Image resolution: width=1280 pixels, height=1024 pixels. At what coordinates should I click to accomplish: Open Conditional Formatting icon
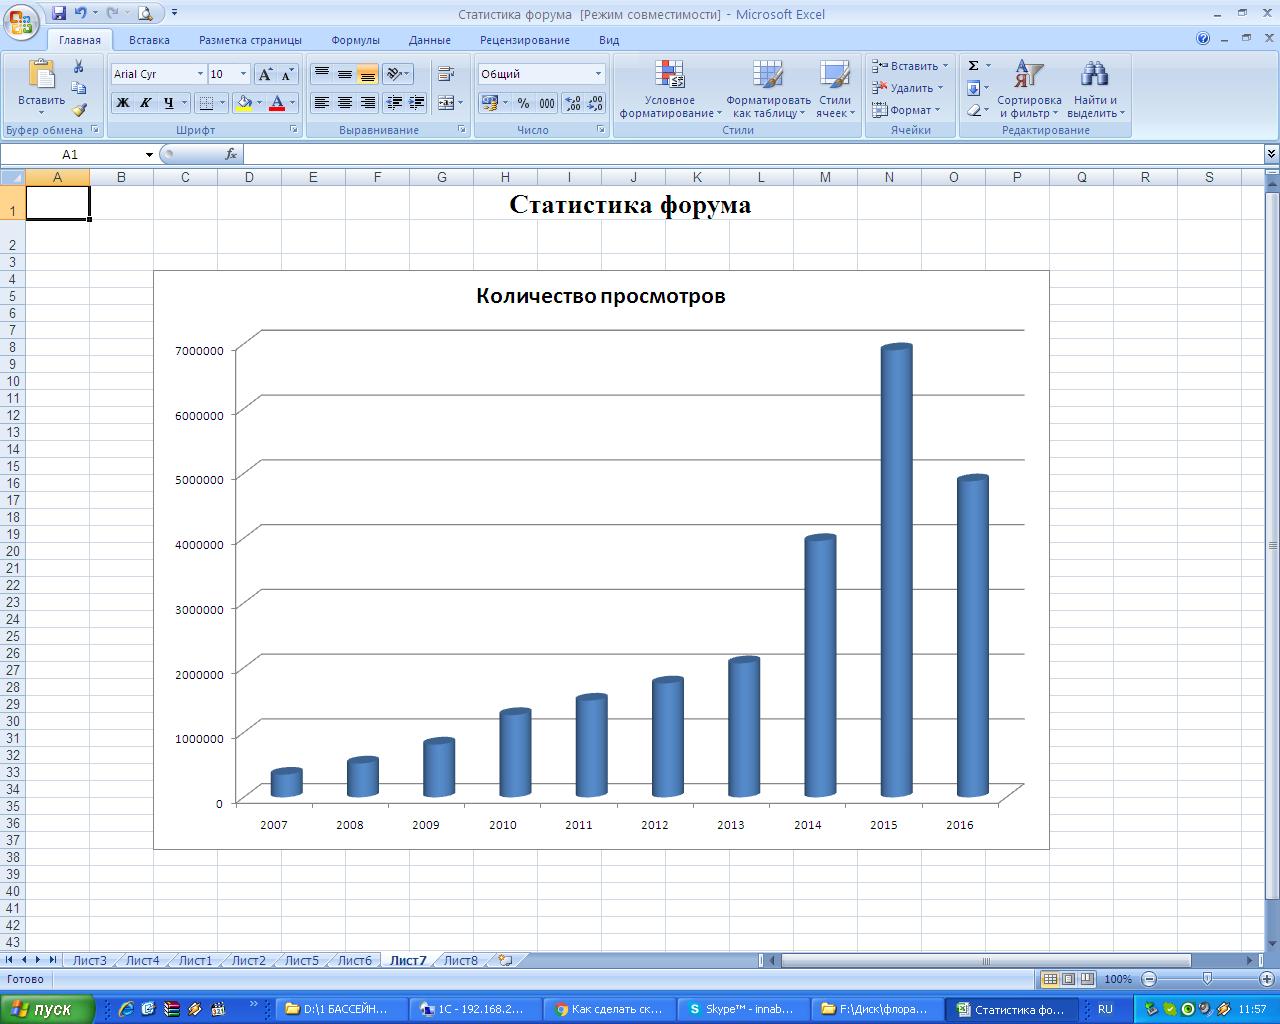(x=669, y=89)
